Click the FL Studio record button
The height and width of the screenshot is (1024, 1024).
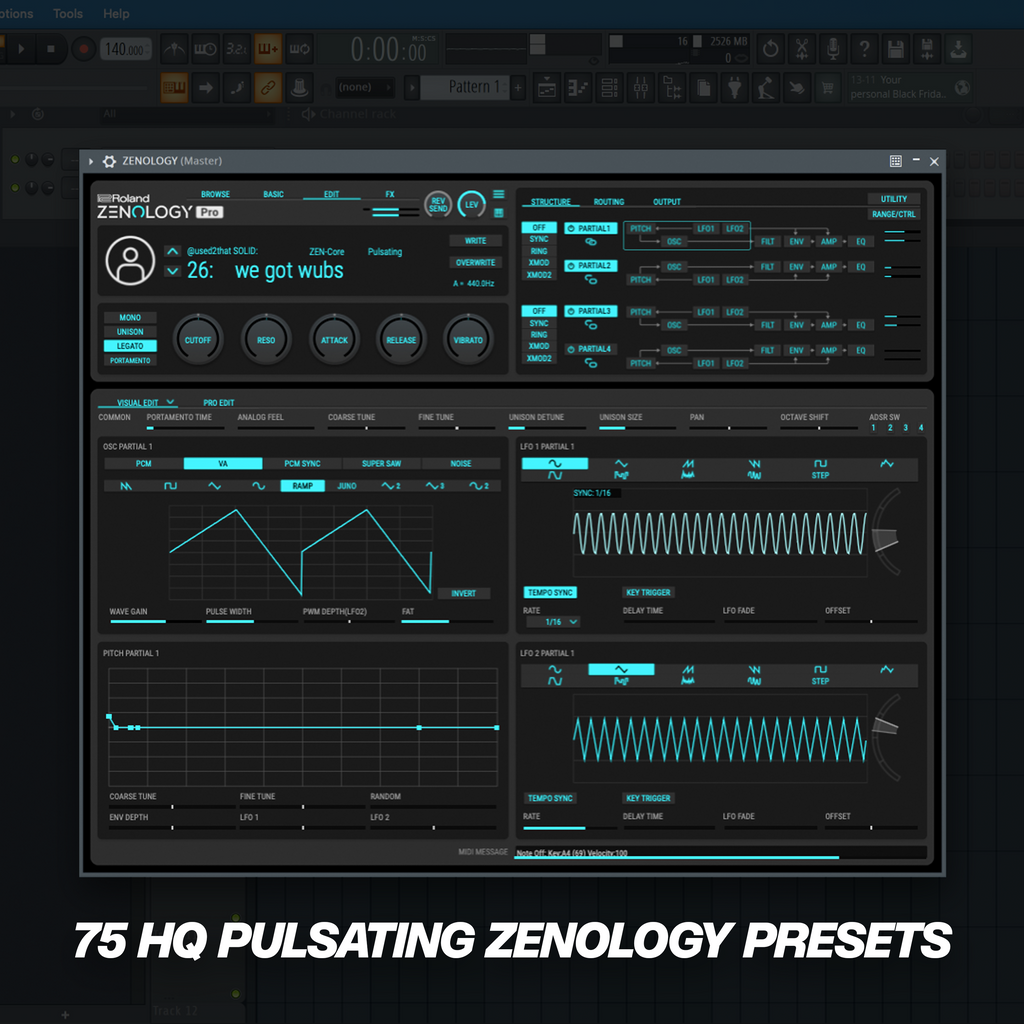(x=83, y=48)
